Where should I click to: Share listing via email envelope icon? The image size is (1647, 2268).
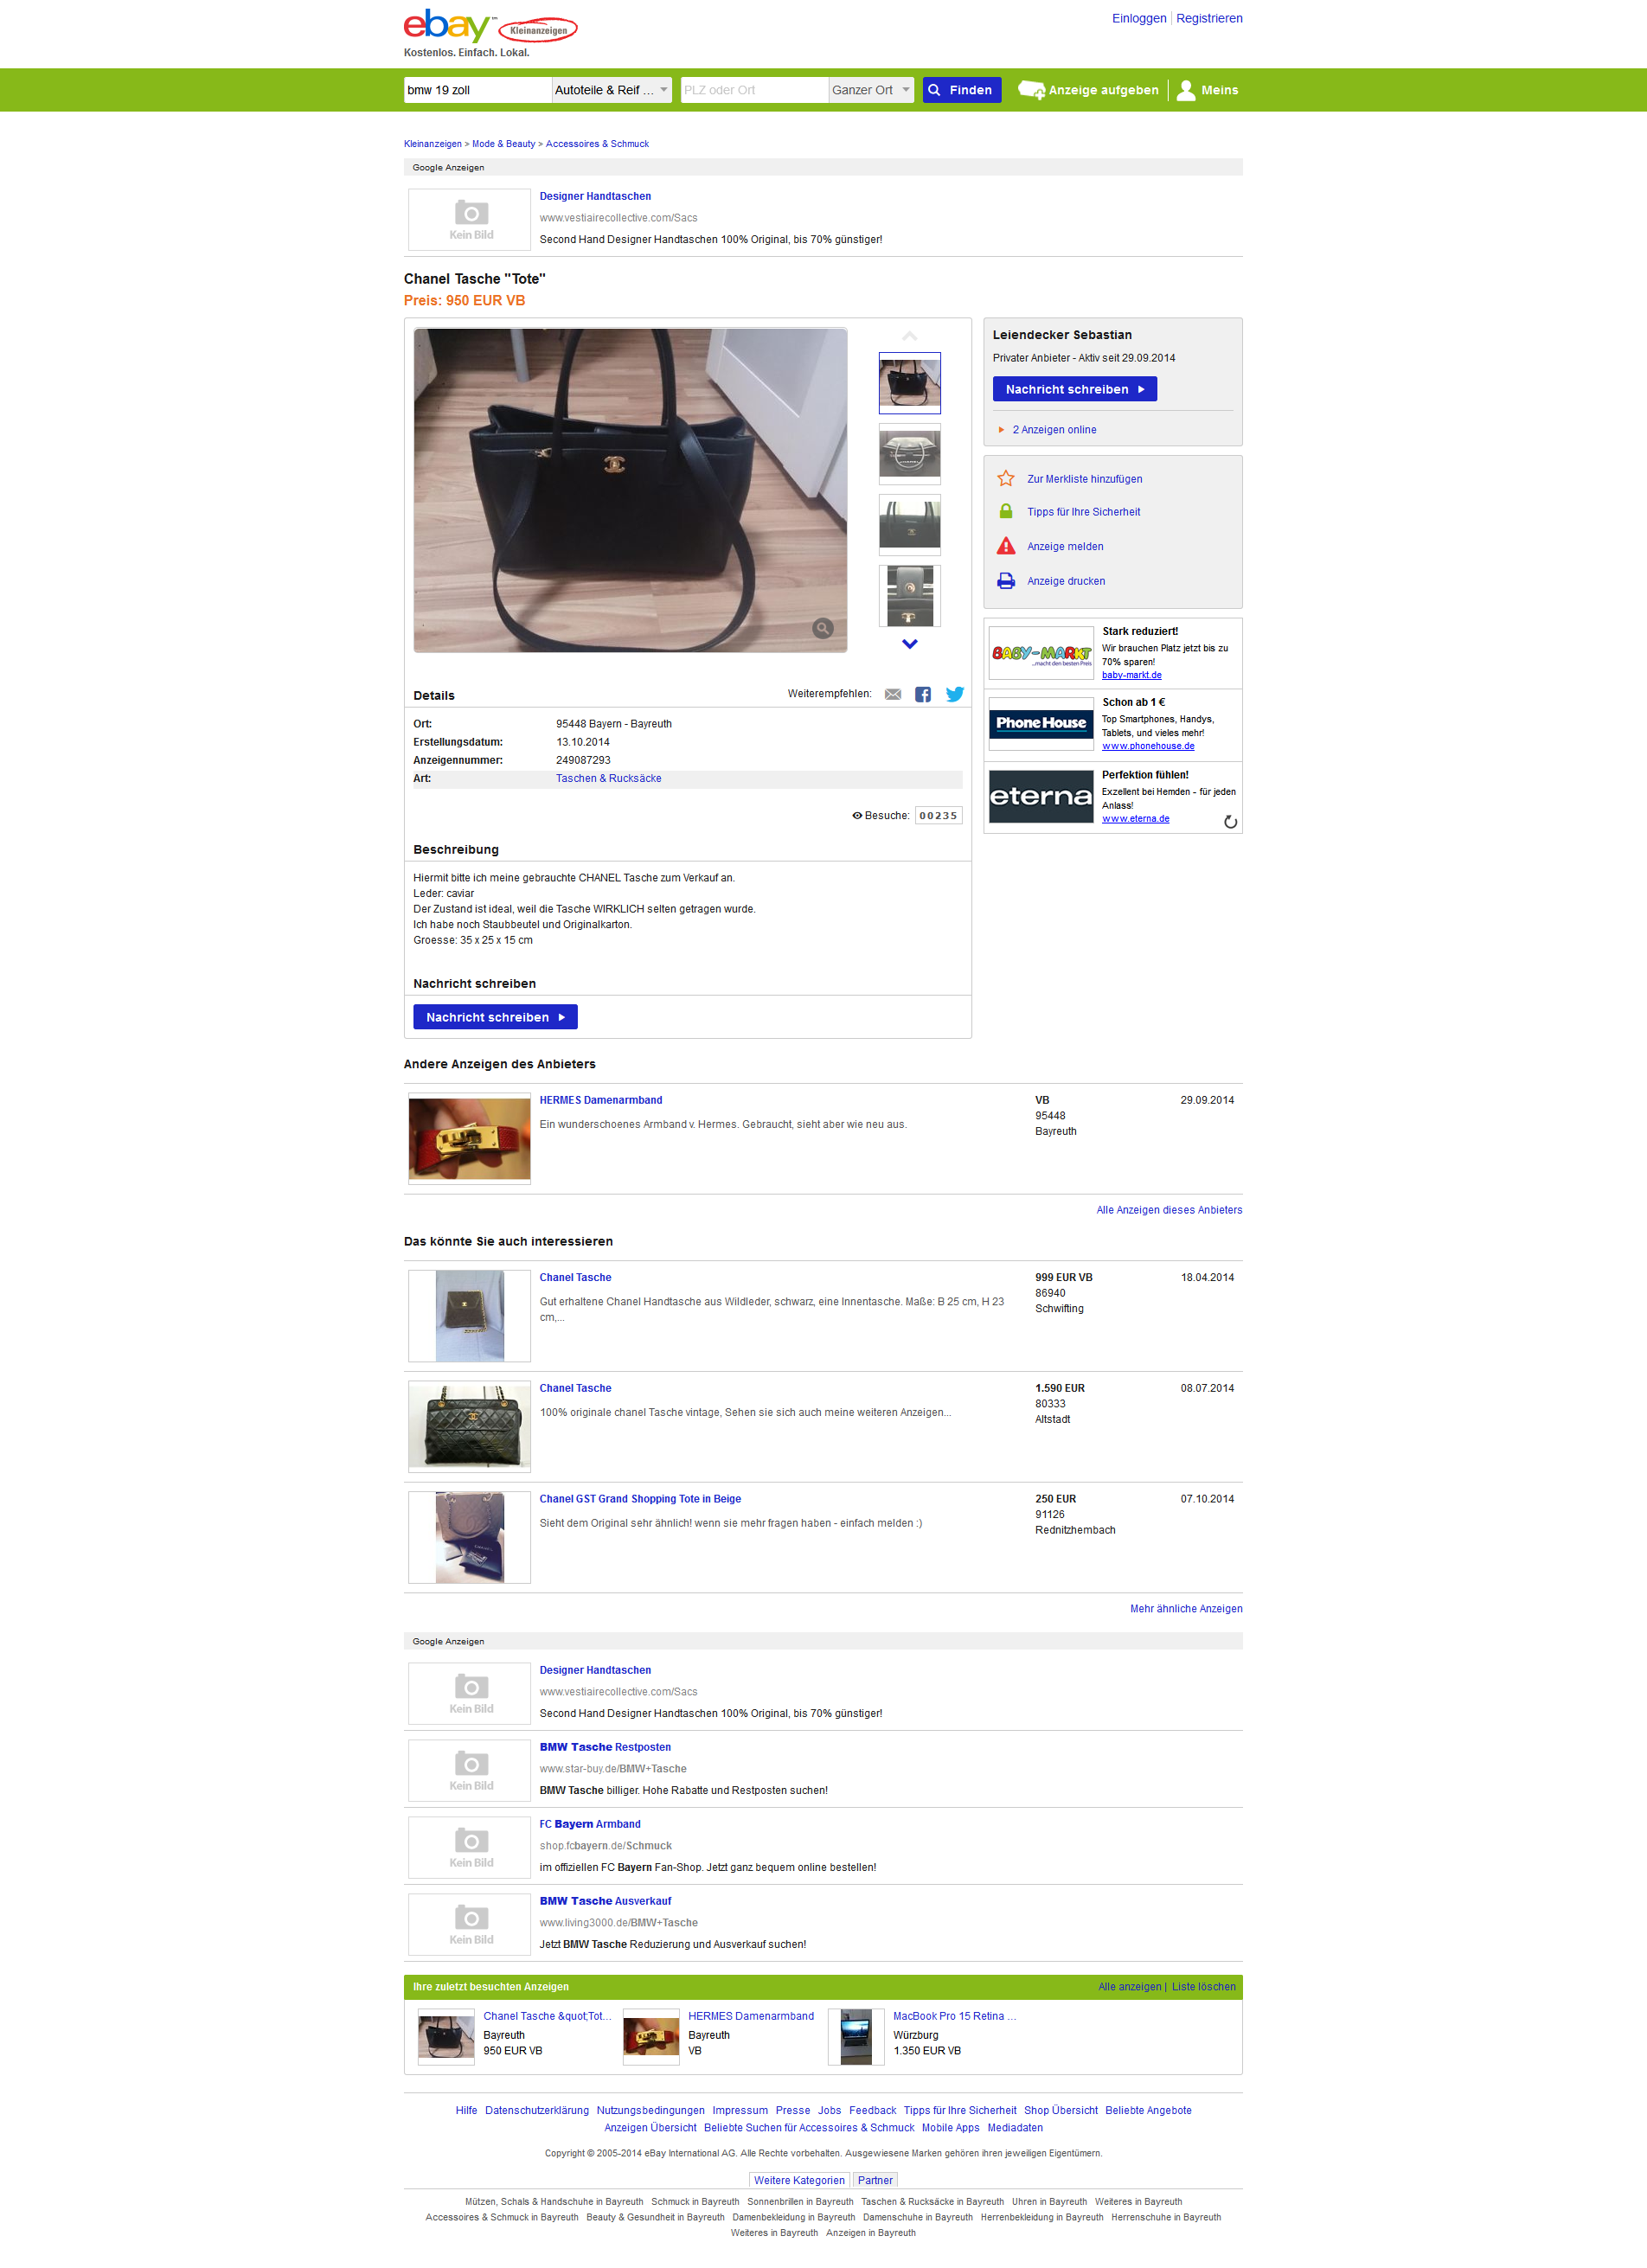coord(893,694)
